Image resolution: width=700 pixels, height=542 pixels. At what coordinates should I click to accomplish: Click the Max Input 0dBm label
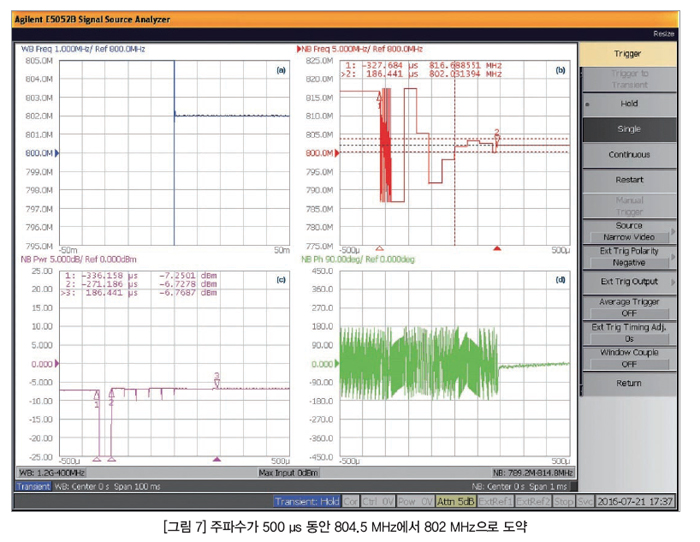[x=288, y=473]
